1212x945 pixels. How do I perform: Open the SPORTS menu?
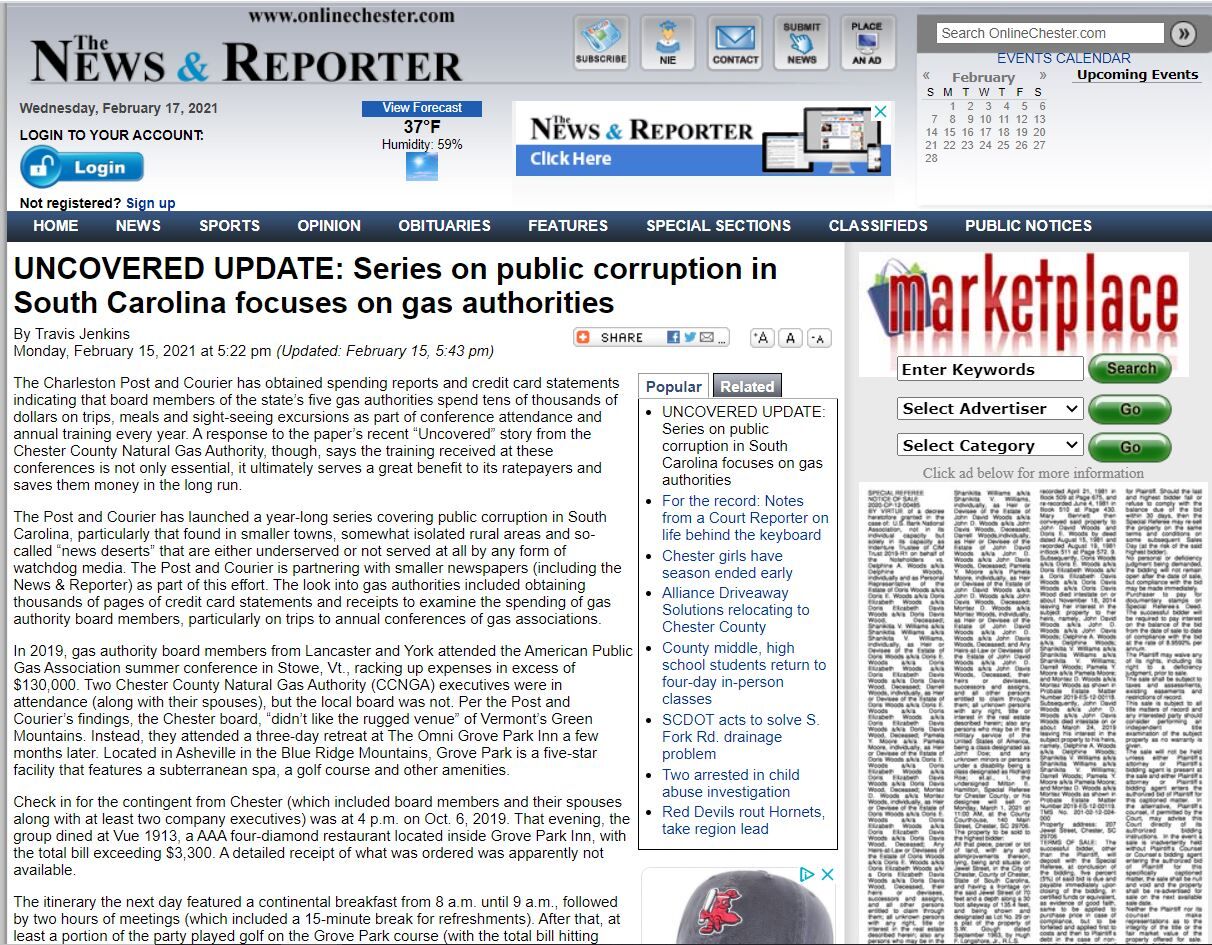[x=229, y=226]
